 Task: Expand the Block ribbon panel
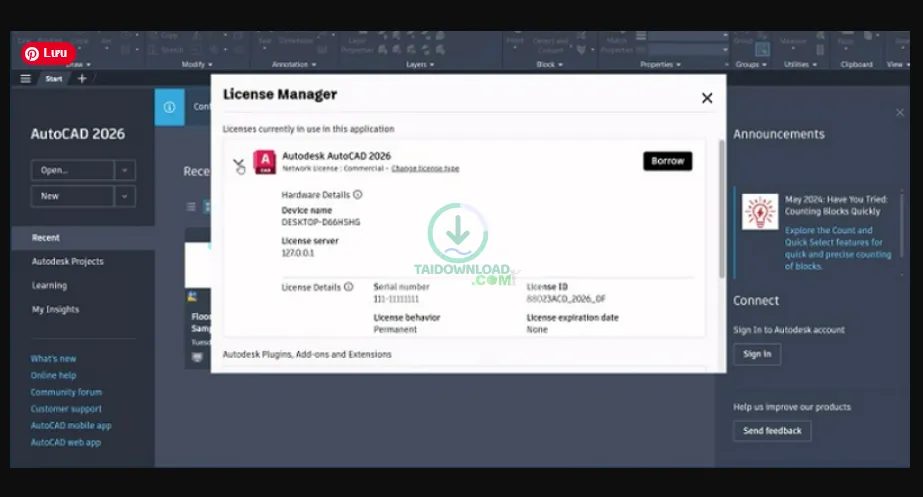(549, 64)
